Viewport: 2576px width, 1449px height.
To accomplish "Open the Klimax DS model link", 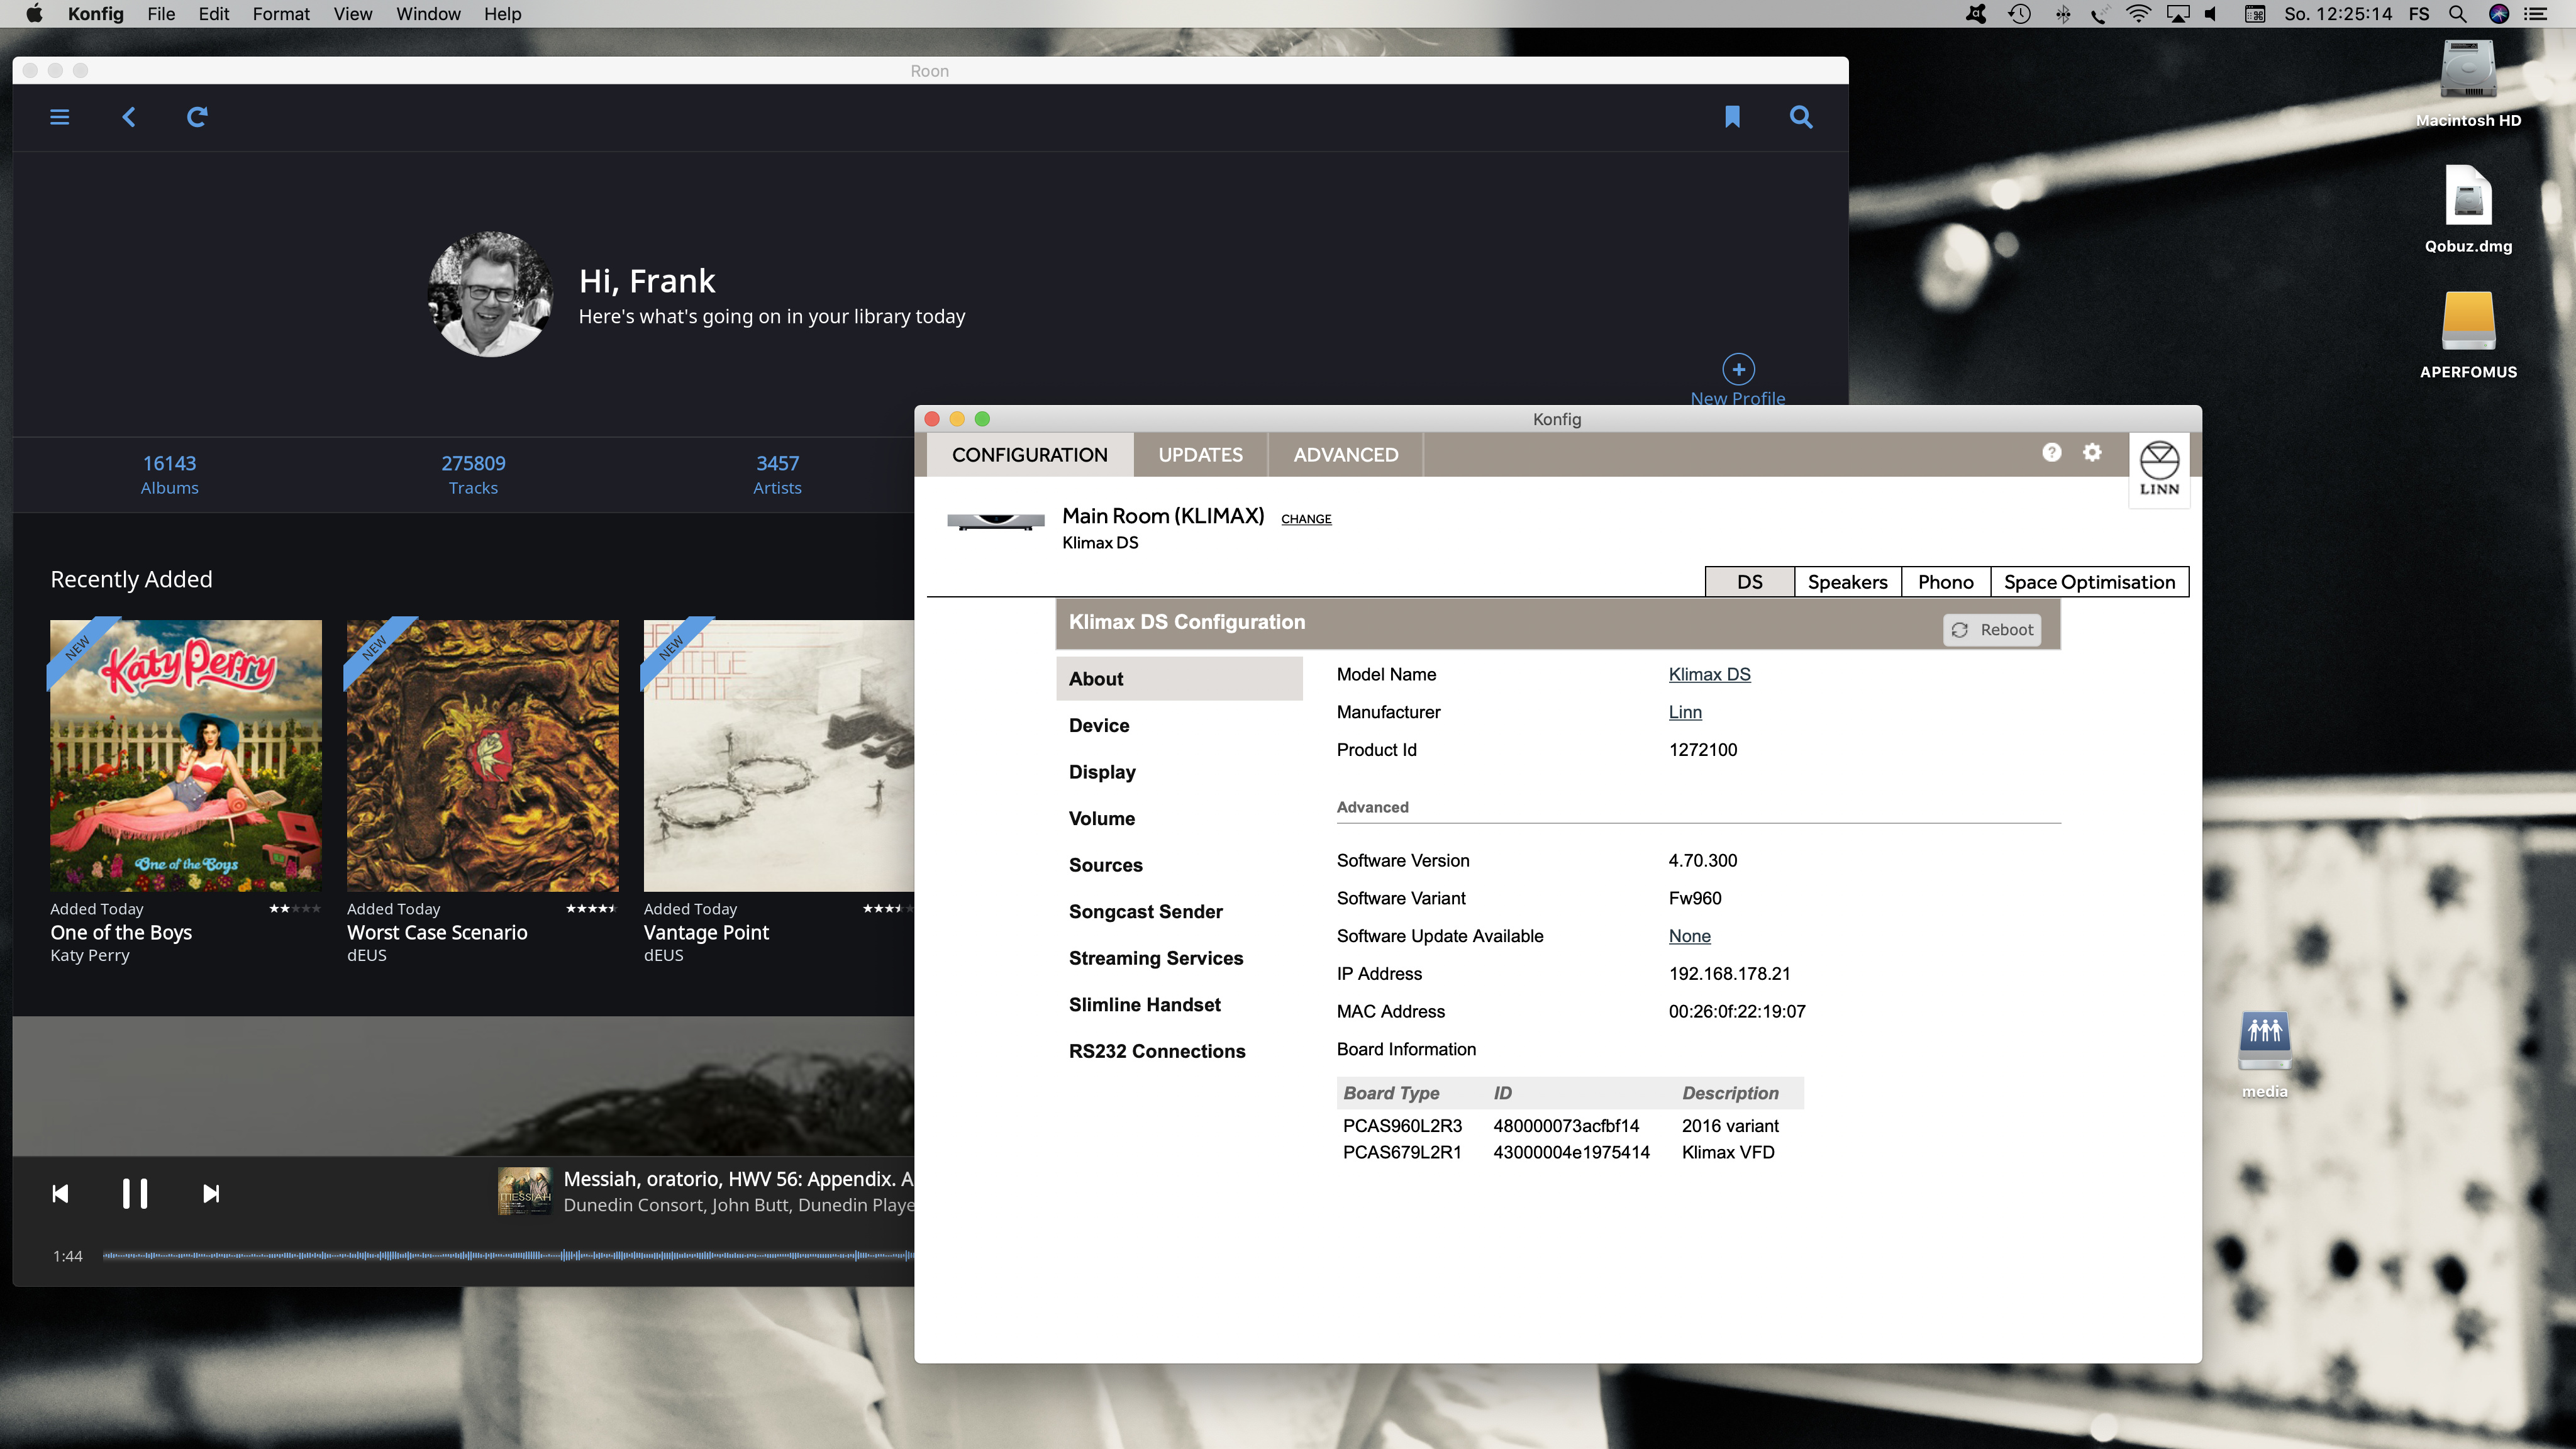I will point(1709,674).
